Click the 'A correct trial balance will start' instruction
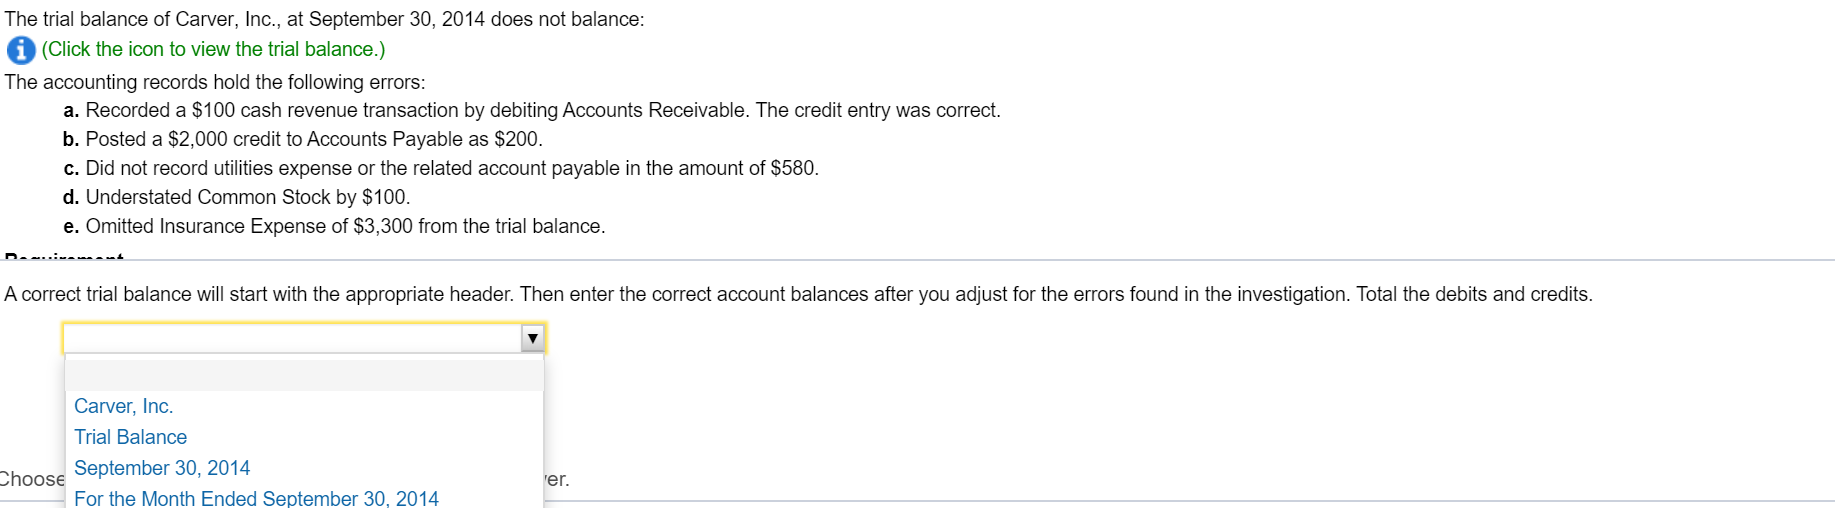The width and height of the screenshot is (1835, 508). 798,294
